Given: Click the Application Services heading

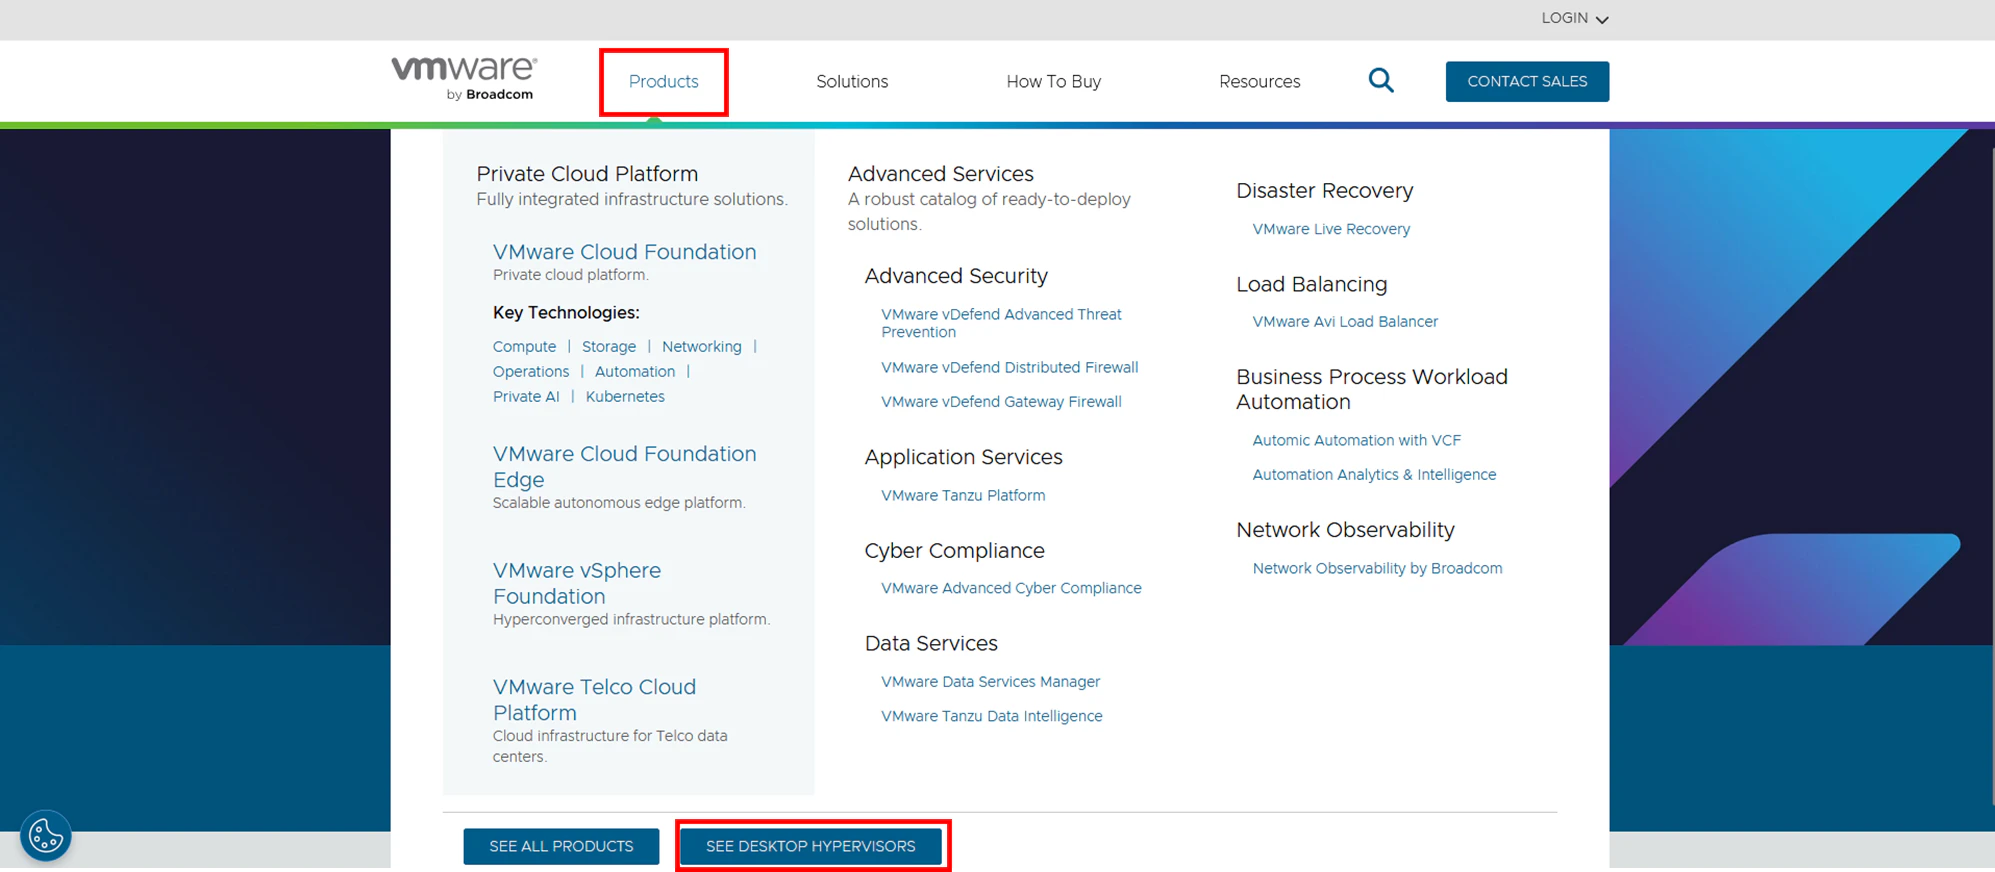Looking at the screenshot, I should 963,457.
